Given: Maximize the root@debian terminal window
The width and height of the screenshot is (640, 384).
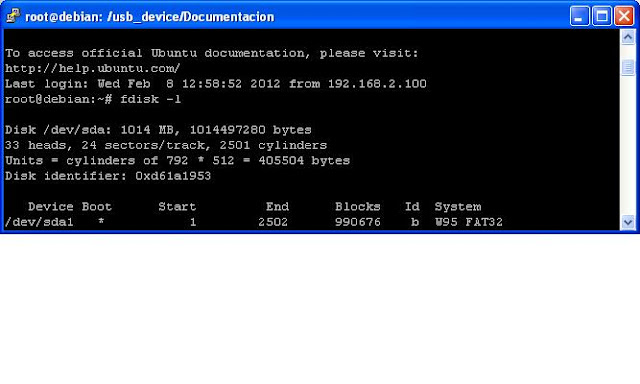Looking at the screenshot, I should pos(602,16).
